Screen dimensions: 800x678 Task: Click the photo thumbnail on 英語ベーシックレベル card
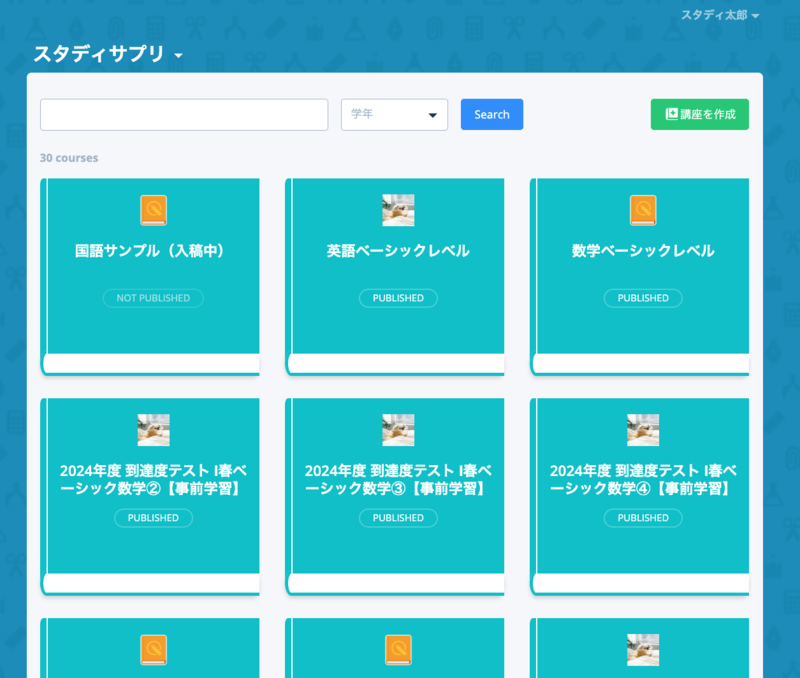click(398, 210)
